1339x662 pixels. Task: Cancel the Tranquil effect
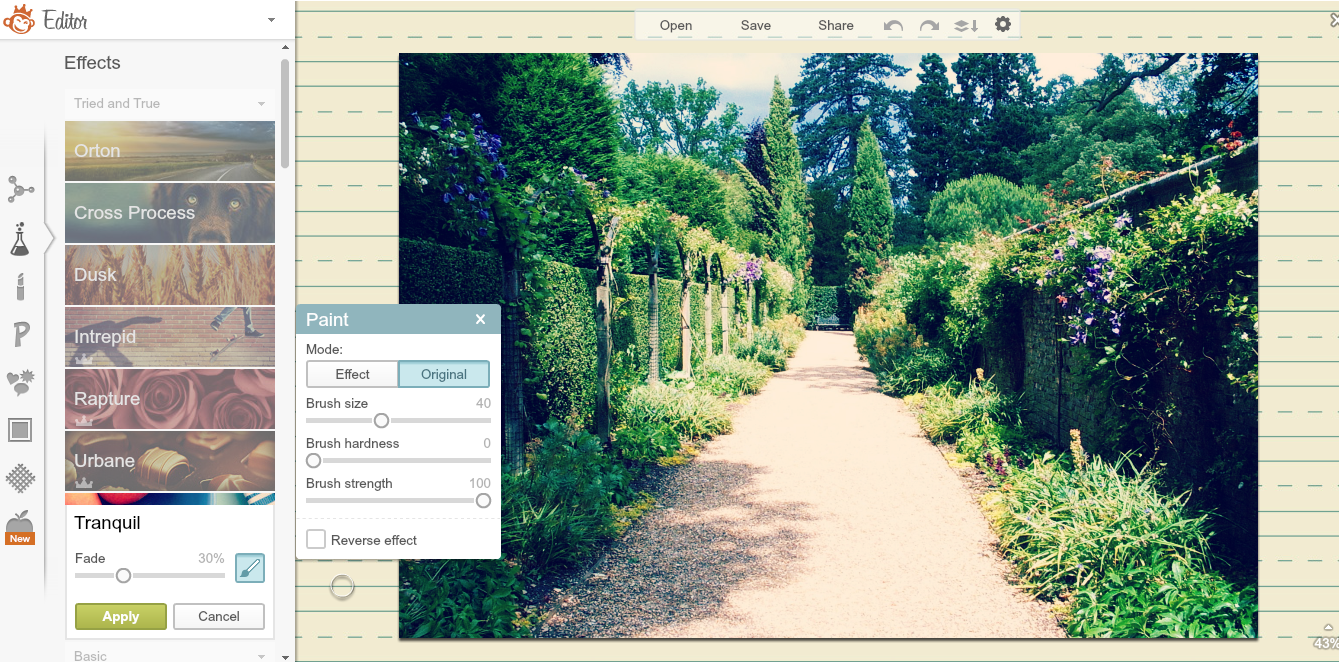[218, 616]
